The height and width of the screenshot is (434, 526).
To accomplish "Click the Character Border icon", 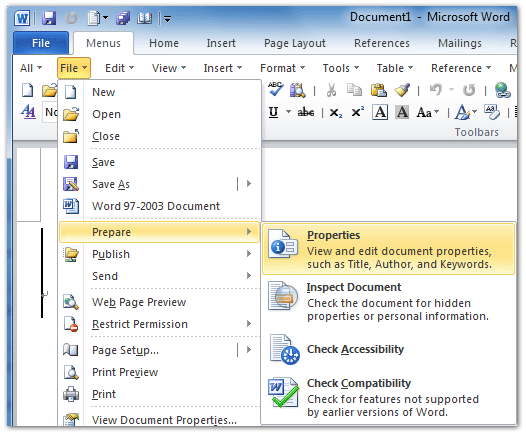I will pos(380,112).
